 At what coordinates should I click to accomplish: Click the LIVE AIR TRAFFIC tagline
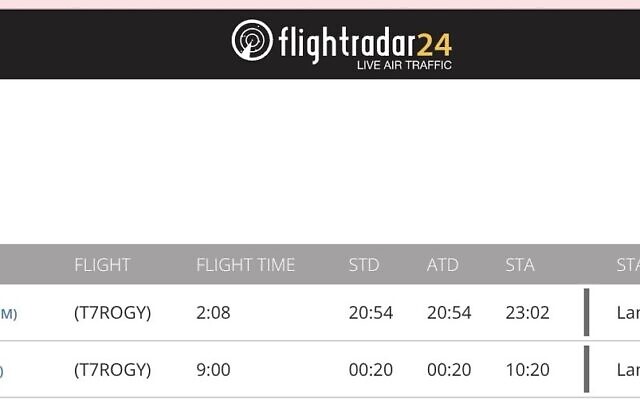point(404,65)
